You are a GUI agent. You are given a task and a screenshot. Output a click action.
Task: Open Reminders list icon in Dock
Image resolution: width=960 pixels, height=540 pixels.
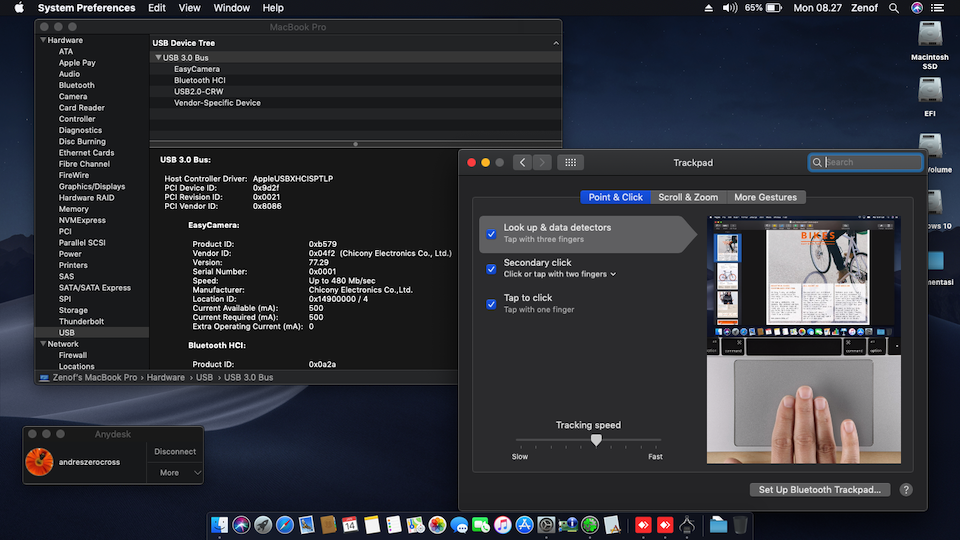[x=394, y=525]
